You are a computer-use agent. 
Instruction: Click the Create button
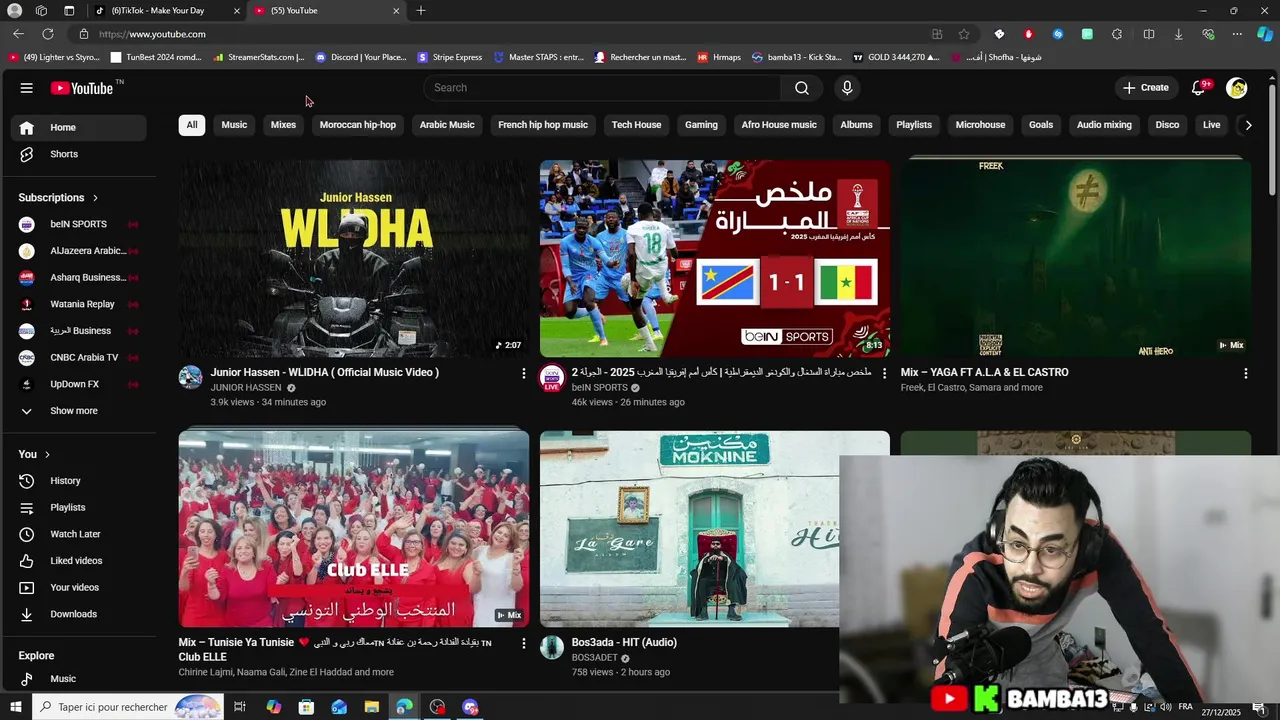1146,88
